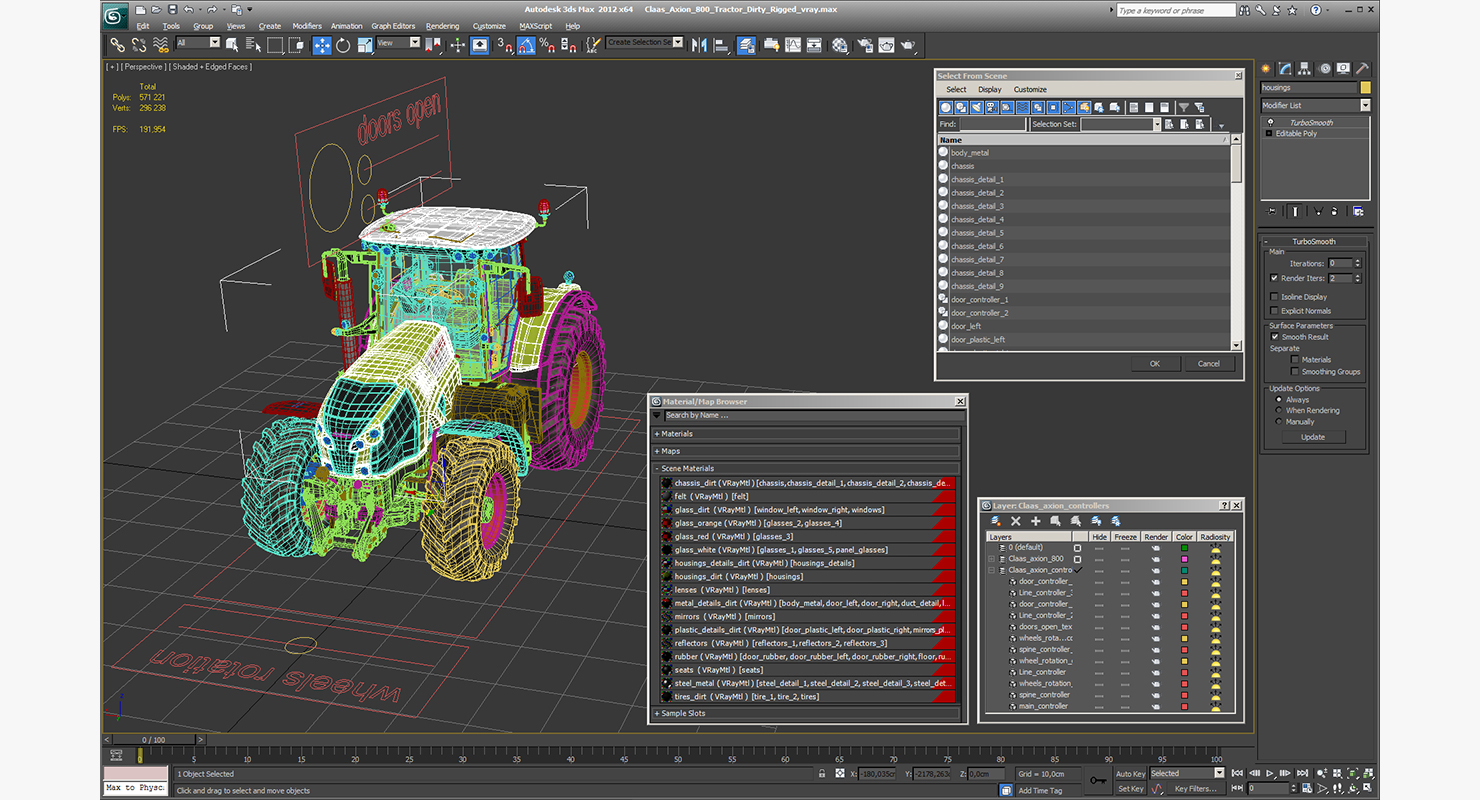
Task: Switch to the Utilities hammer panel
Action: coord(1361,69)
